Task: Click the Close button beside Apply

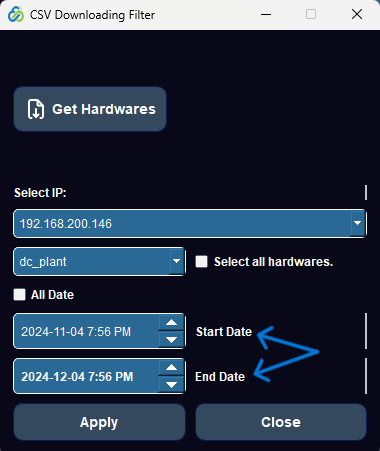Action: point(281,422)
